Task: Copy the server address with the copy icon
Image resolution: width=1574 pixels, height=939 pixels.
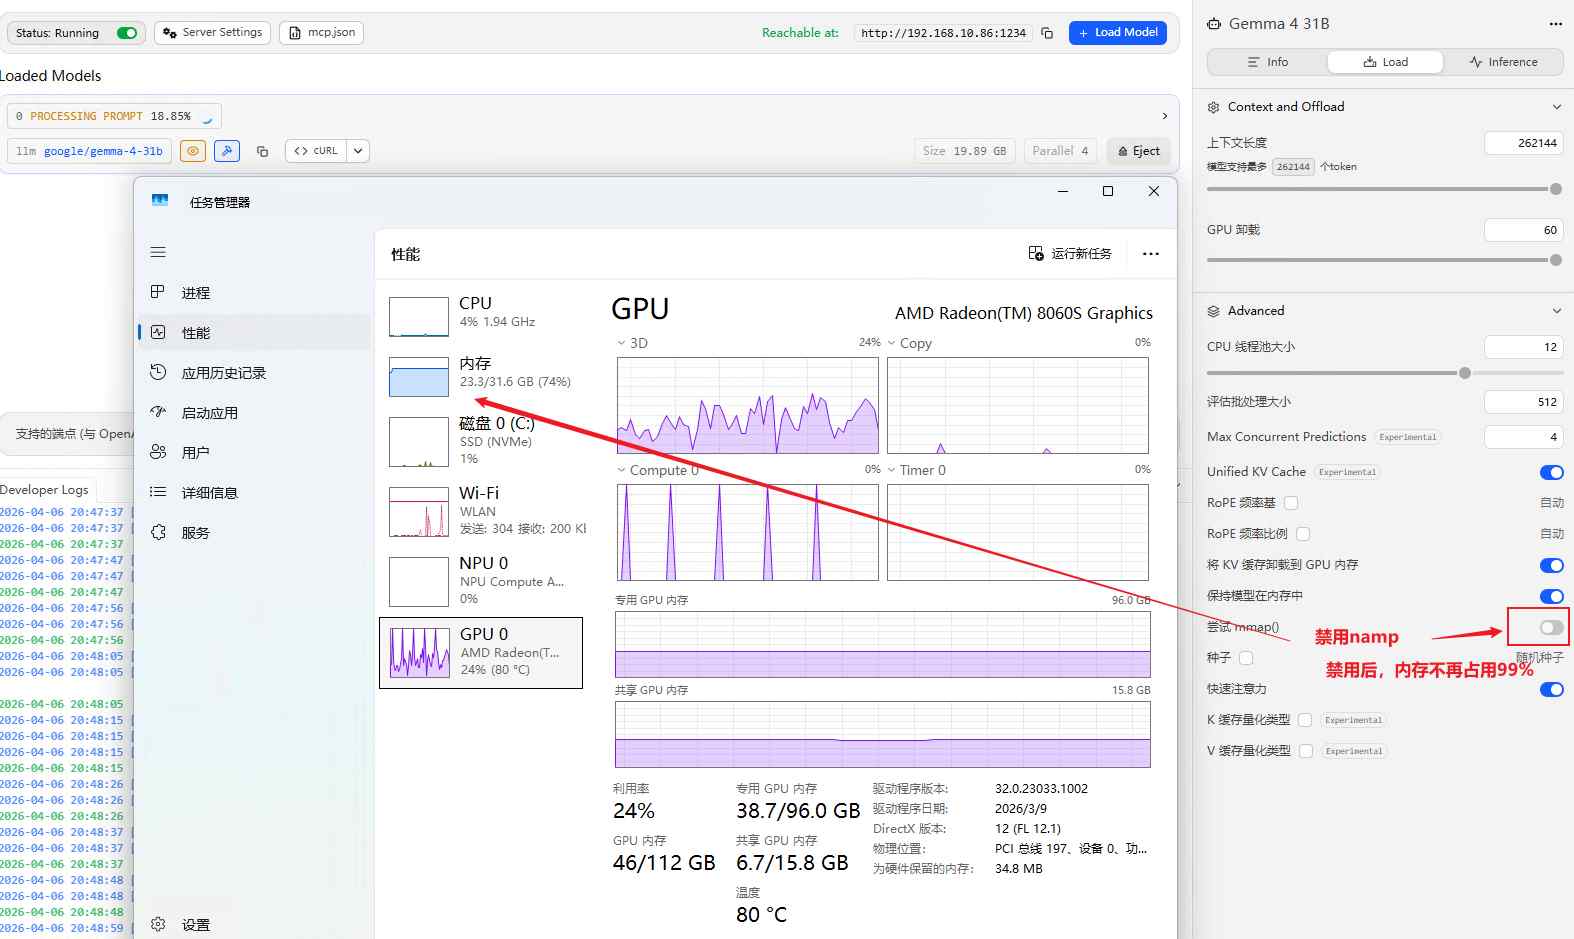Action: [1047, 33]
